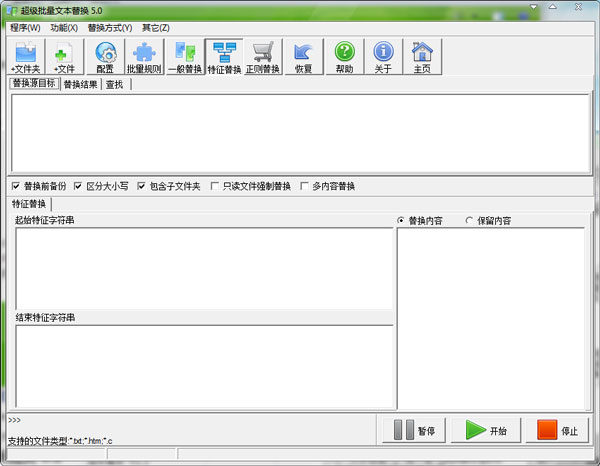Switch to the 查找 tab
This screenshot has height=466, width=600.
tap(115, 85)
